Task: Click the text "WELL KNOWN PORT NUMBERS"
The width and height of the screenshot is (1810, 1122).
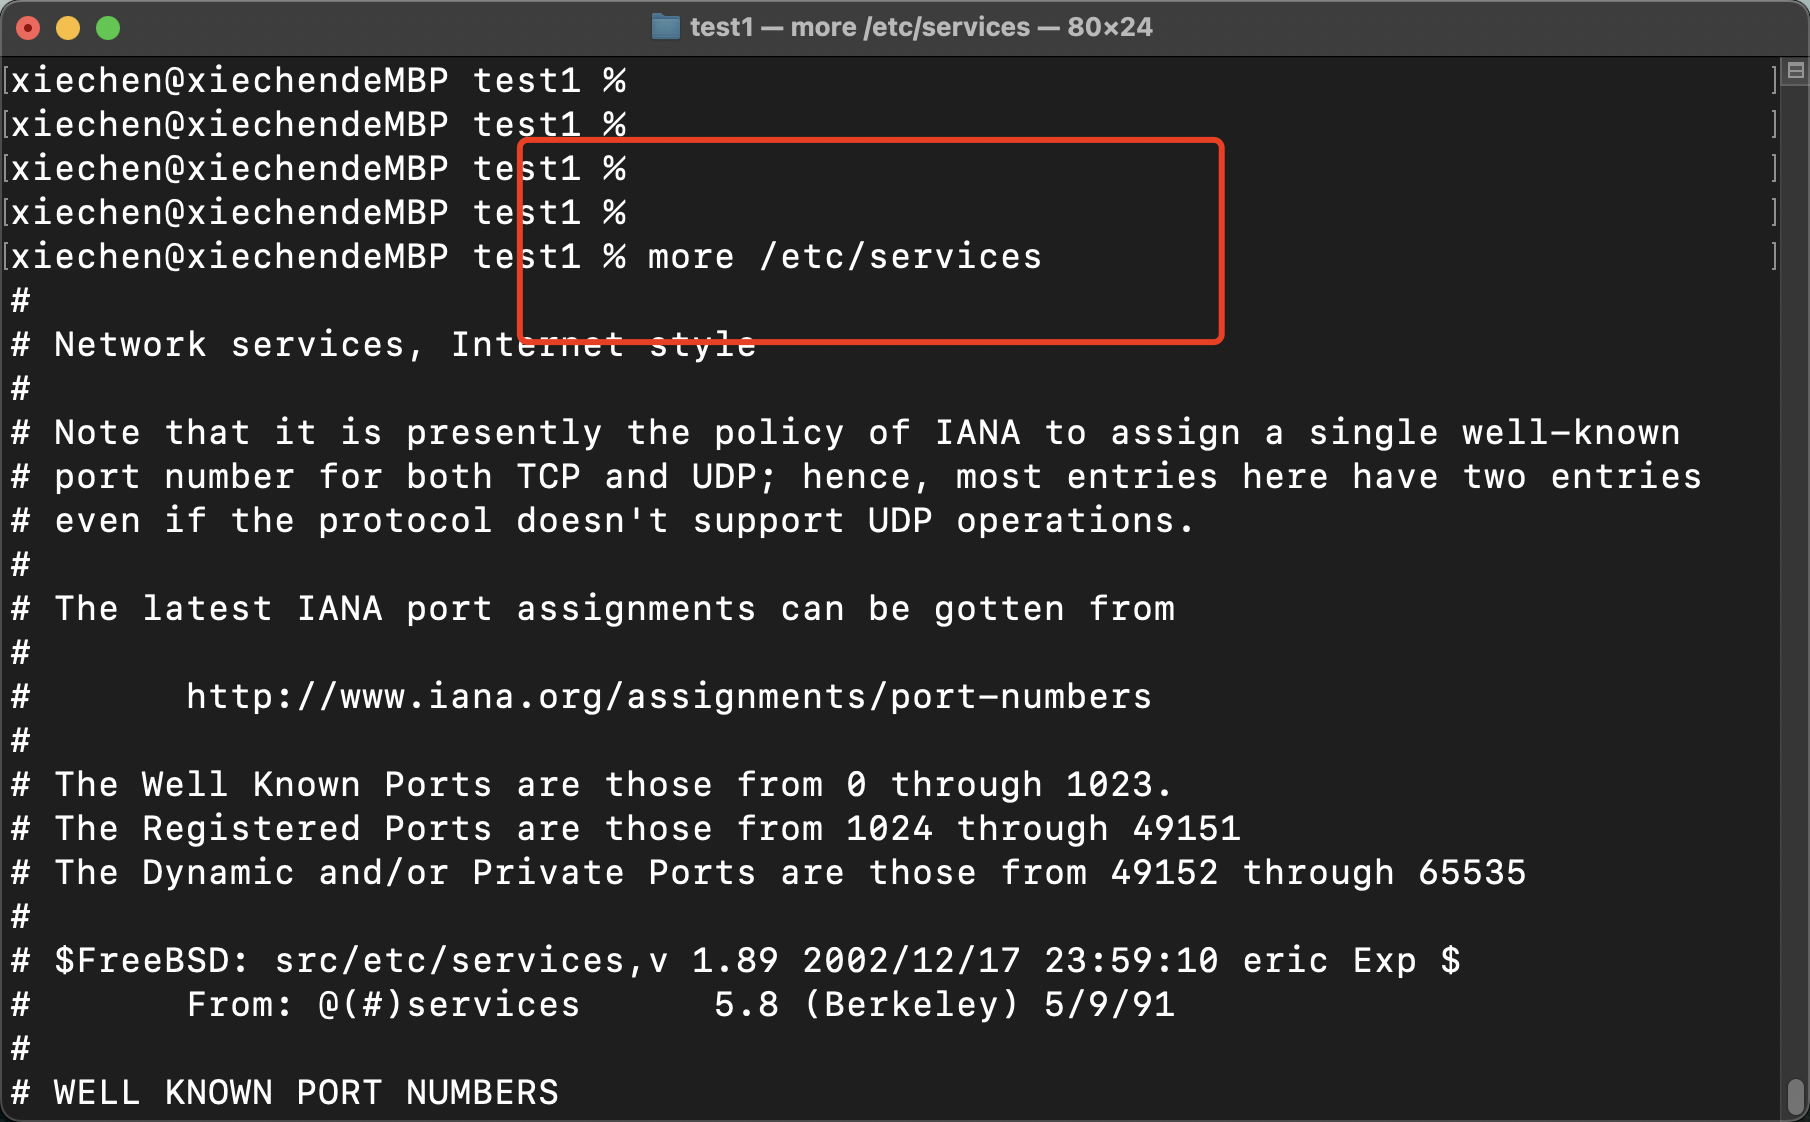Action: pos(306,1092)
